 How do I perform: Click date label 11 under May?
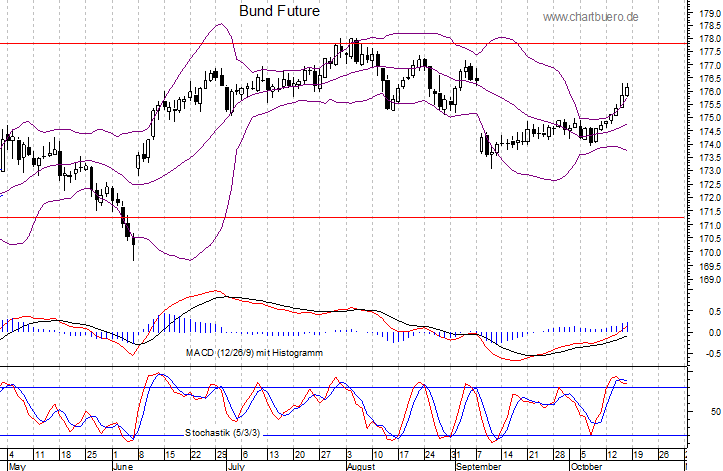[40, 455]
